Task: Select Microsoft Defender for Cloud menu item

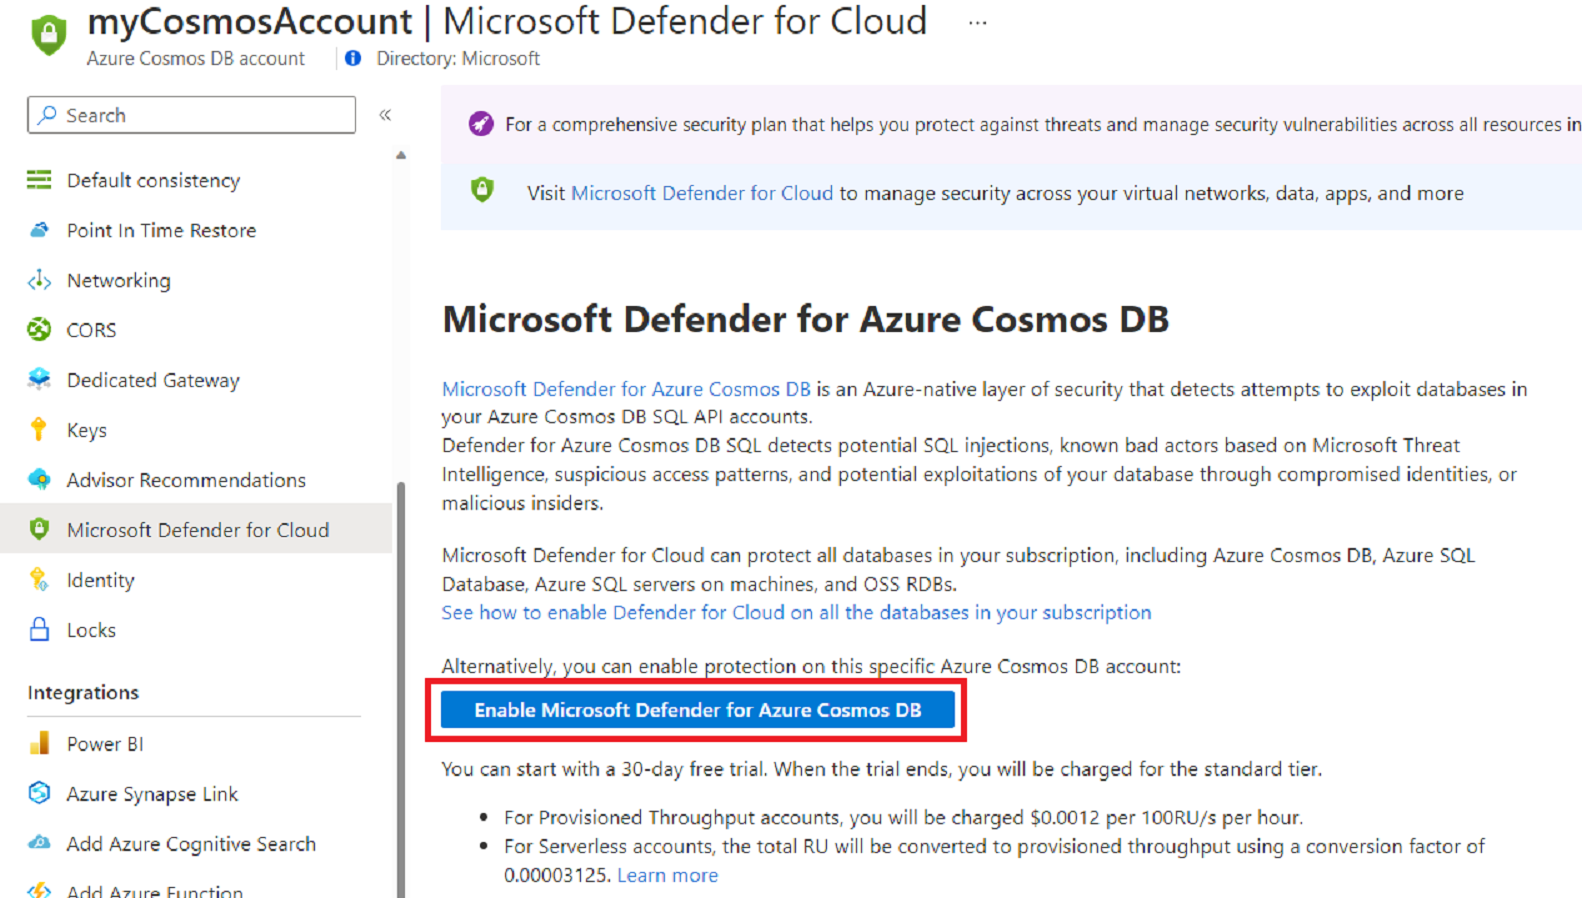Action: pos(196,529)
